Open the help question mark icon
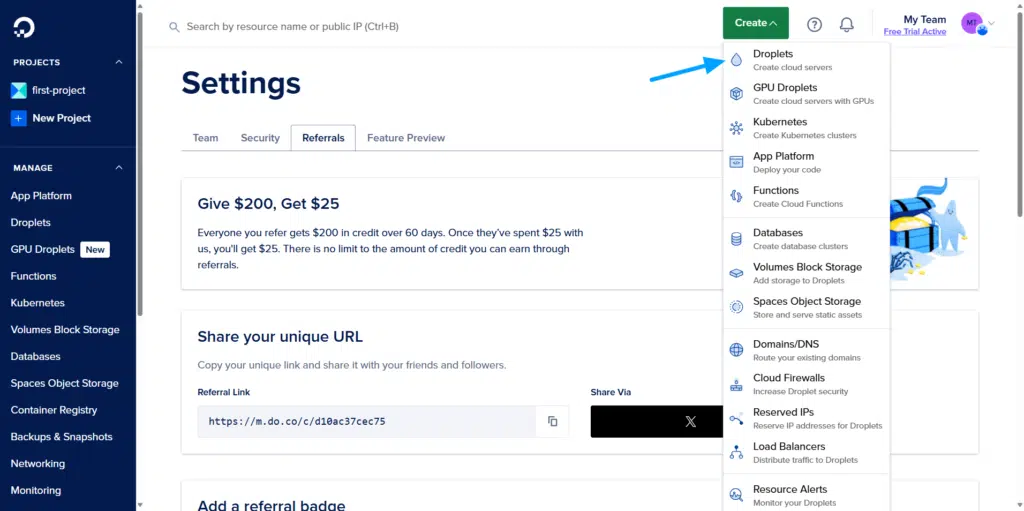The width and height of the screenshot is (1024, 511). coord(814,25)
